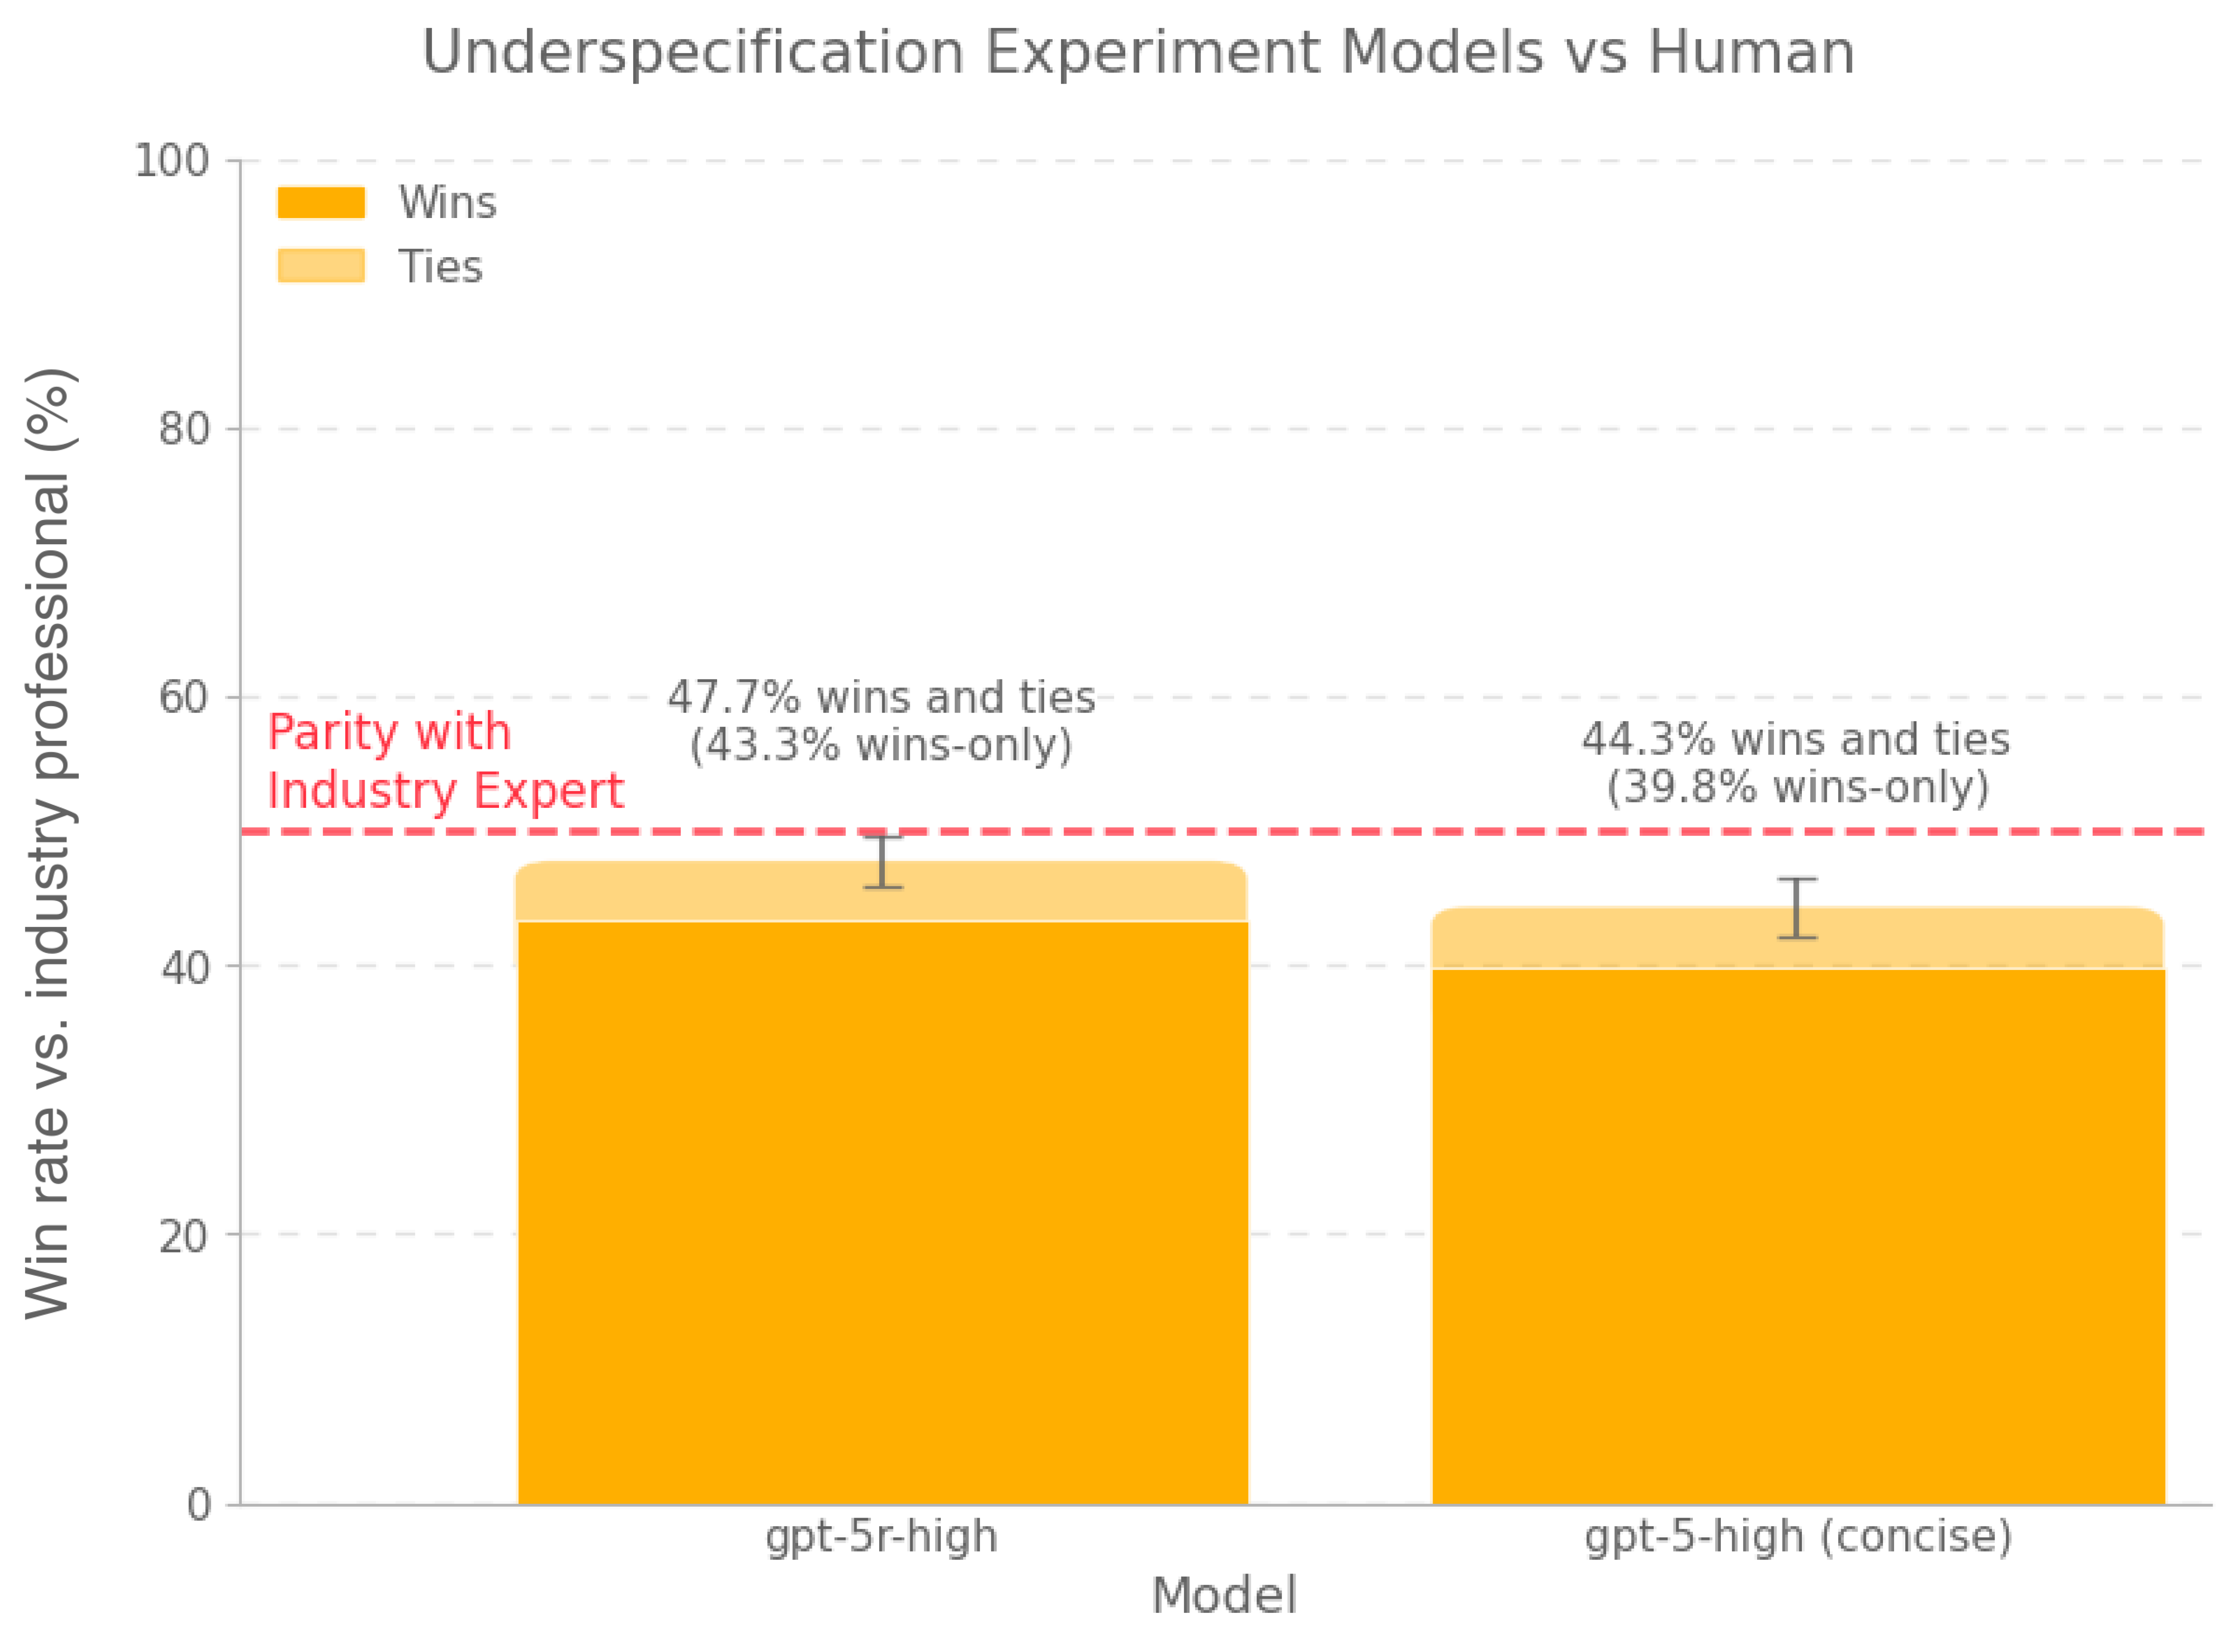Click the "gpt-5-high (concise)" x-axis tick label
2235x1652 pixels.
(1798, 1536)
